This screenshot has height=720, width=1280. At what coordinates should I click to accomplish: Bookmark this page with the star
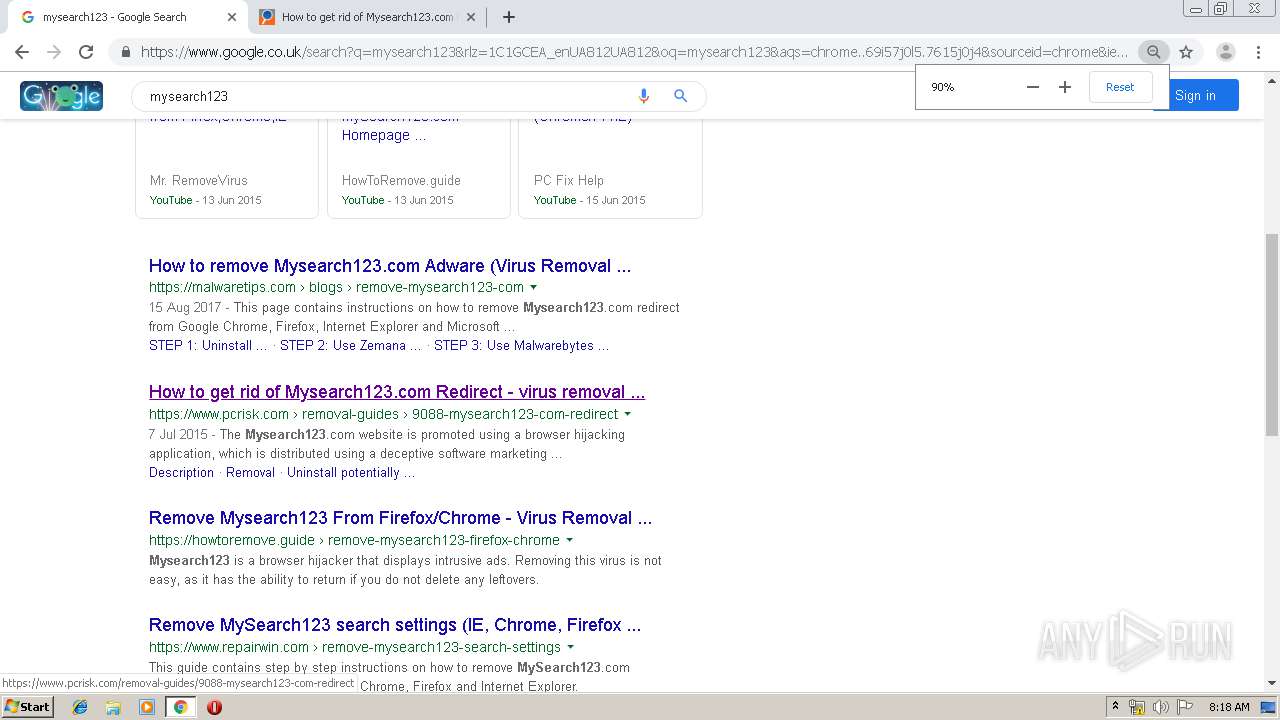(1186, 52)
